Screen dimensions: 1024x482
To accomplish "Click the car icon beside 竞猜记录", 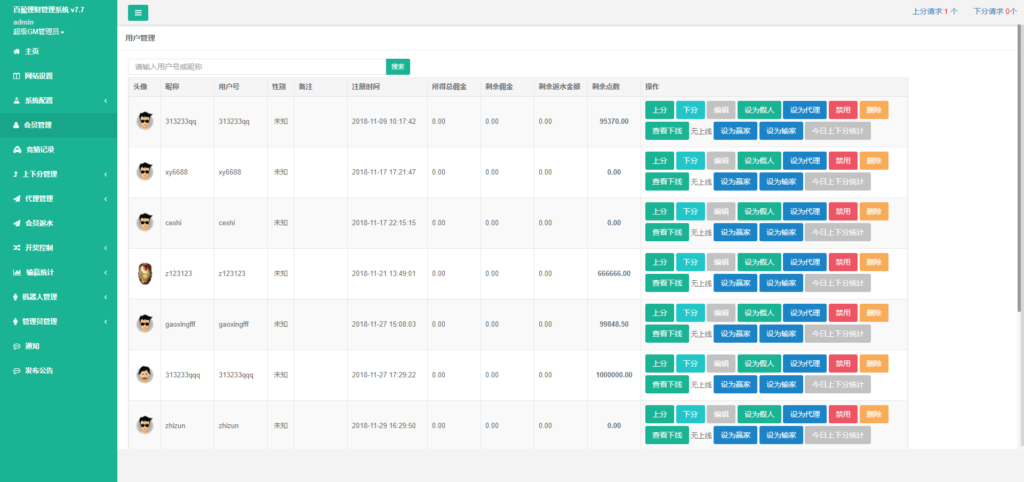I will (x=16, y=150).
